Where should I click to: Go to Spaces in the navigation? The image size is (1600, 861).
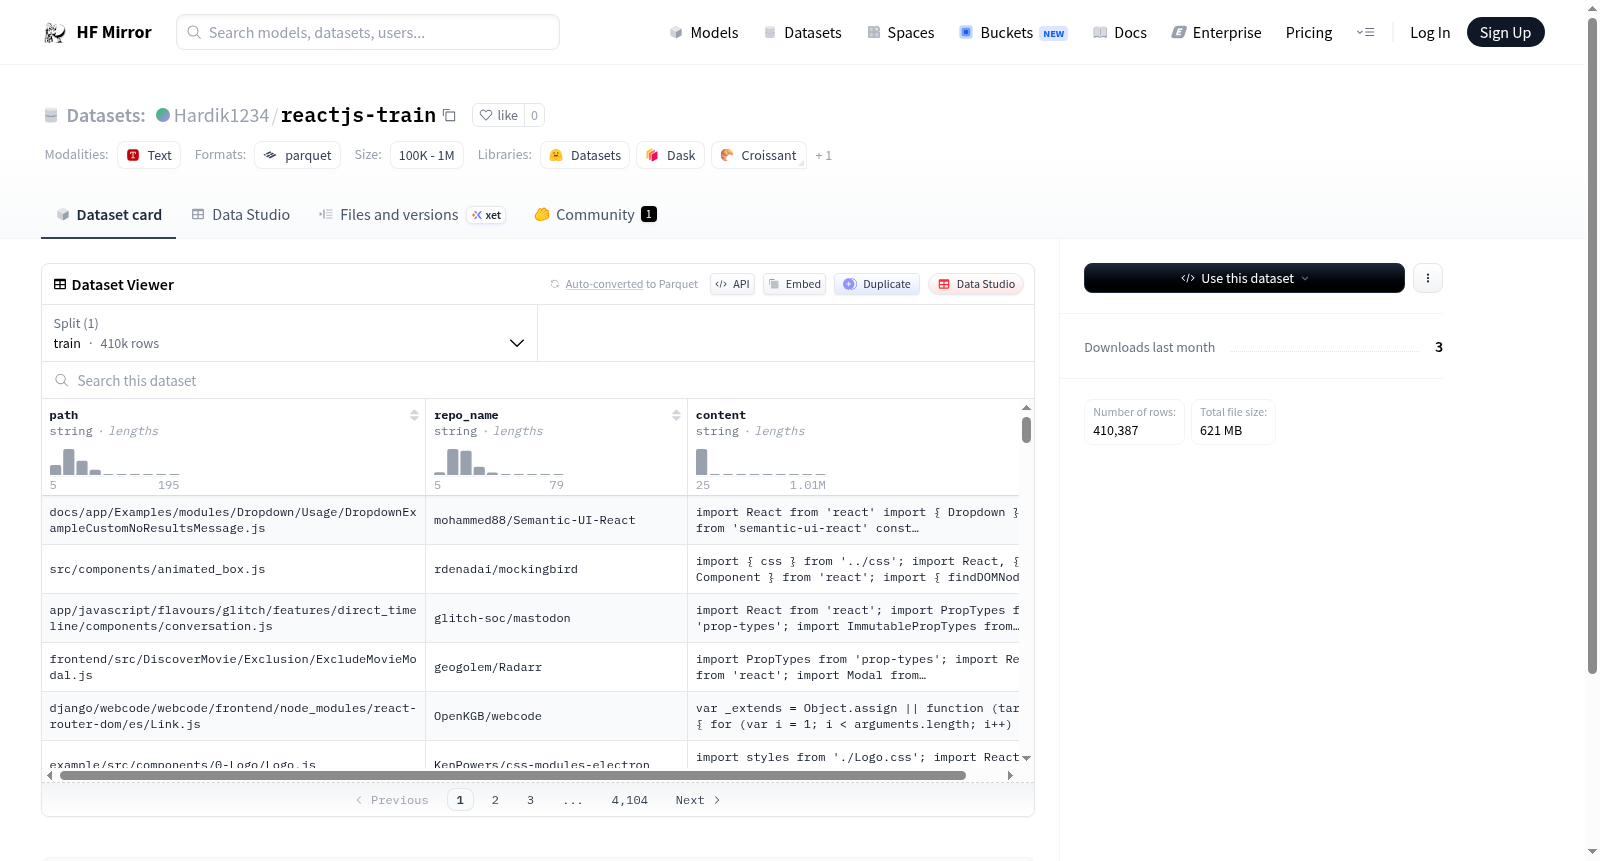[x=901, y=33]
